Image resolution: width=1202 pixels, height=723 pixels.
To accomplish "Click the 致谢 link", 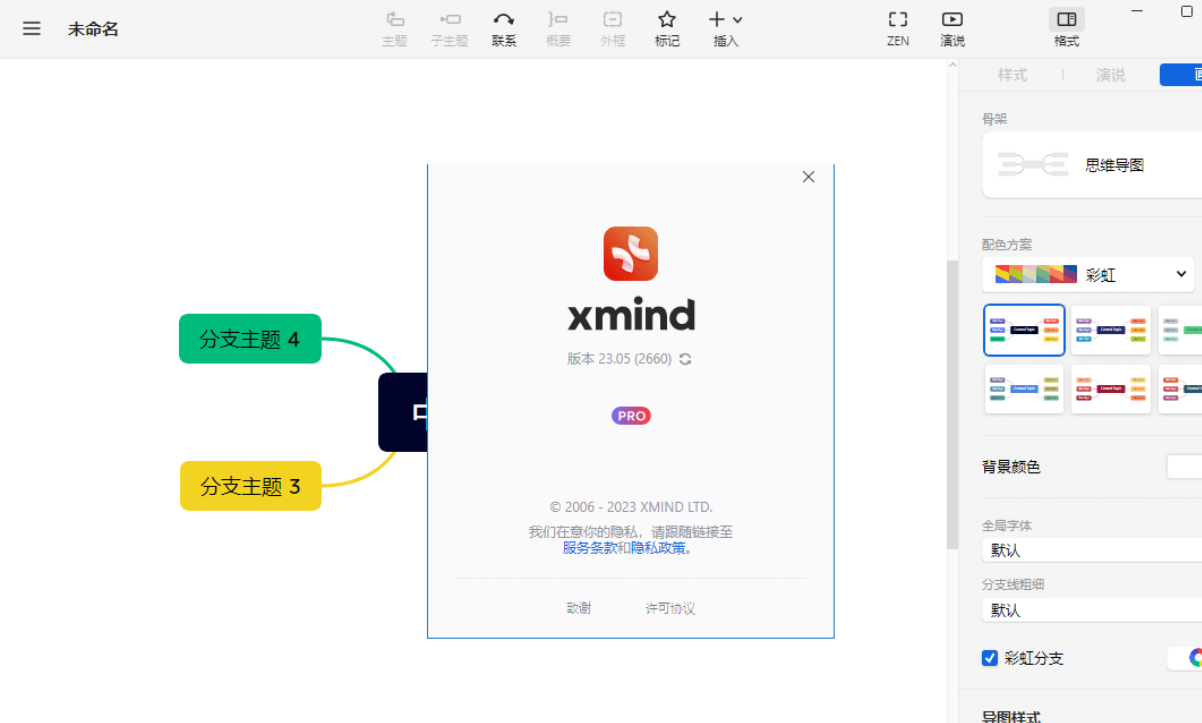I will [x=578, y=607].
